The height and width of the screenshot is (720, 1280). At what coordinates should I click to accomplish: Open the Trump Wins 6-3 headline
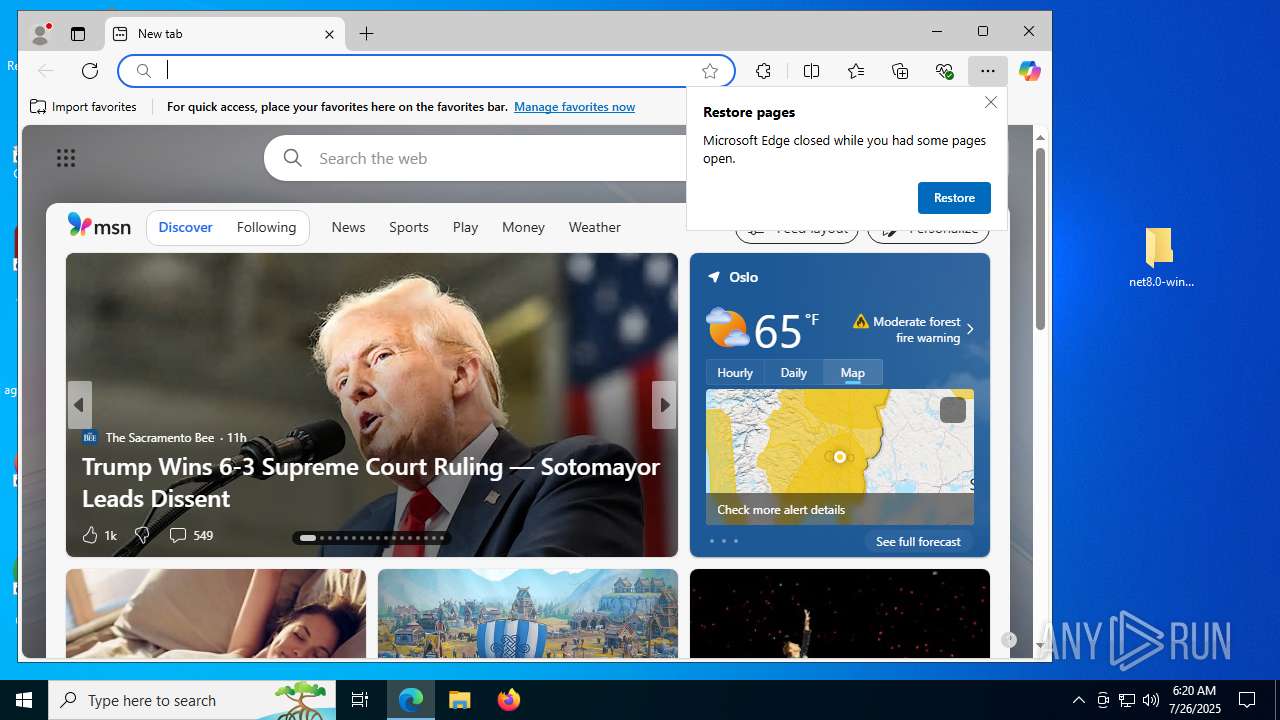click(x=371, y=482)
